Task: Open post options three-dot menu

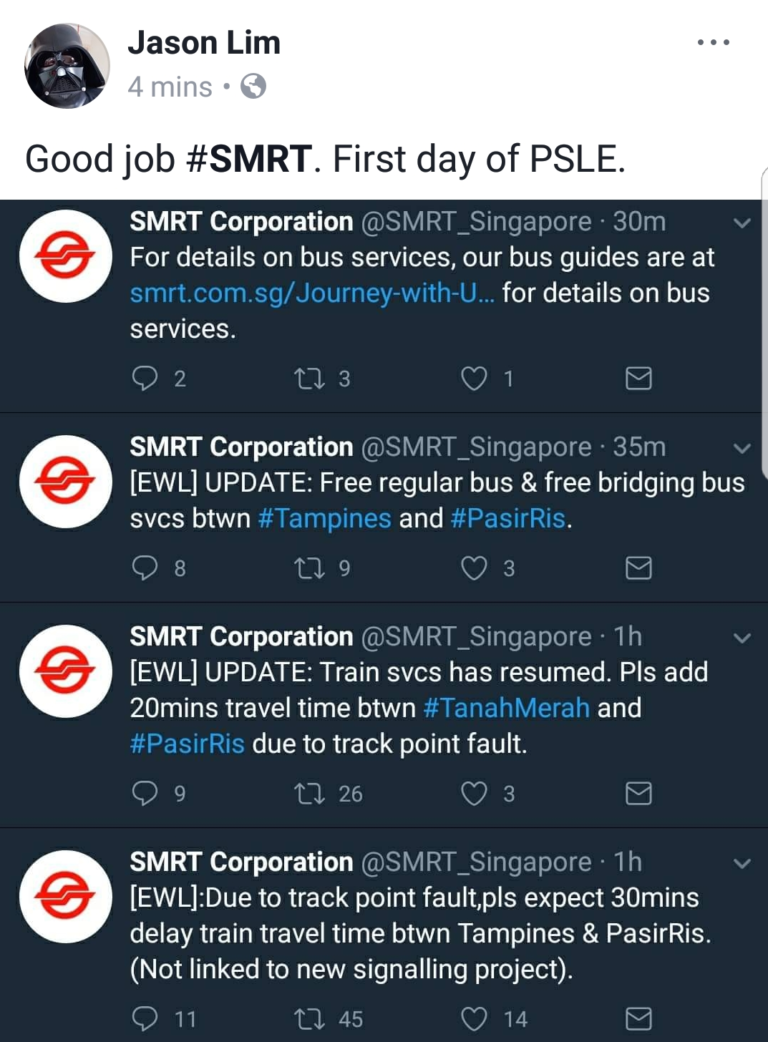Action: pos(713,43)
